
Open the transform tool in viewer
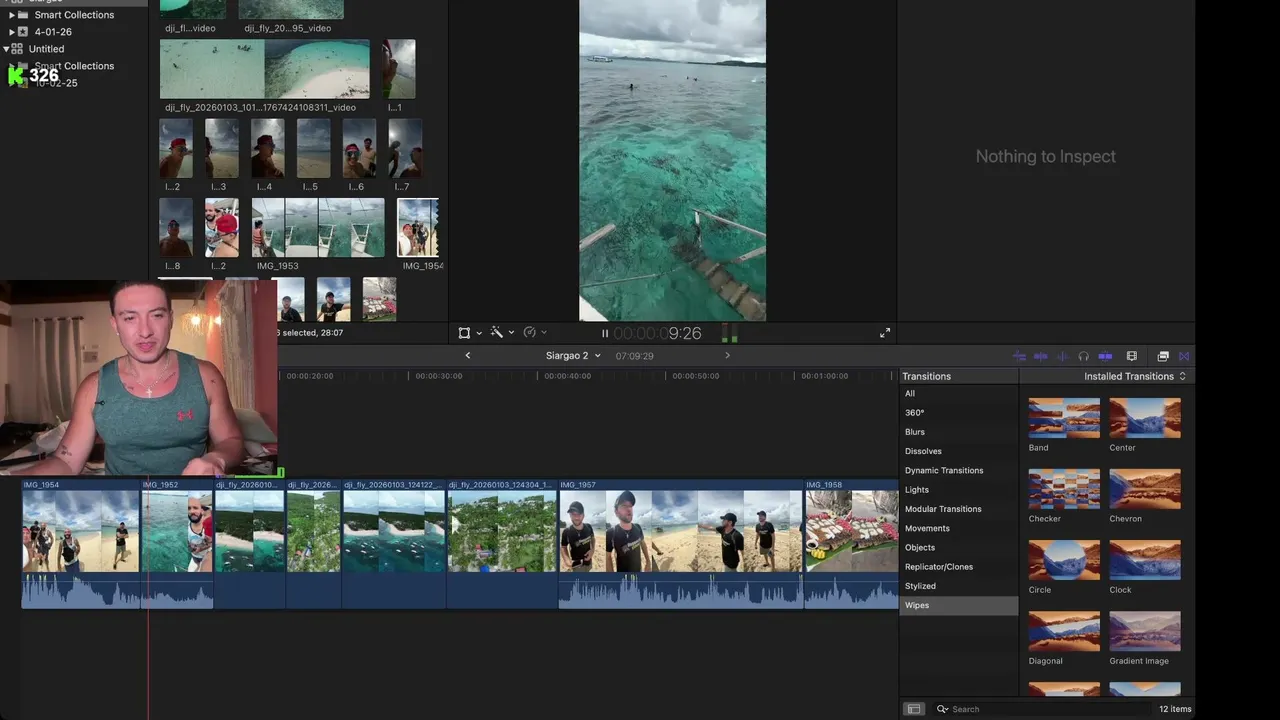click(x=464, y=333)
